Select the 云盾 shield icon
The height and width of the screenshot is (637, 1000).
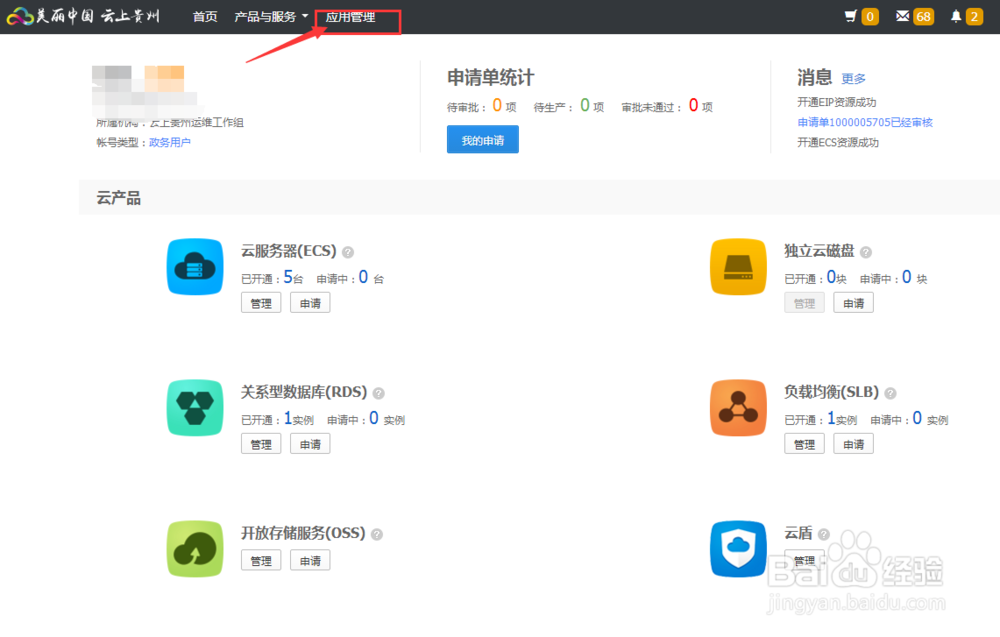(738, 549)
